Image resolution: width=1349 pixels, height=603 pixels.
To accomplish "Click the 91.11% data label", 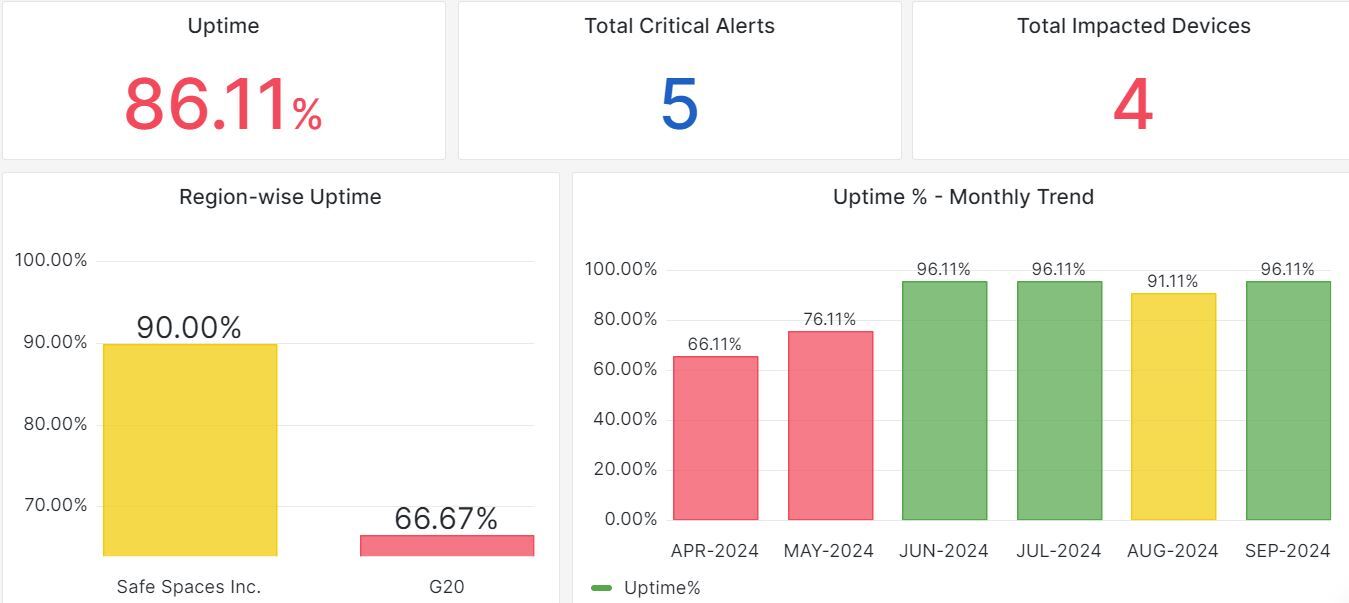I will point(1173,281).
